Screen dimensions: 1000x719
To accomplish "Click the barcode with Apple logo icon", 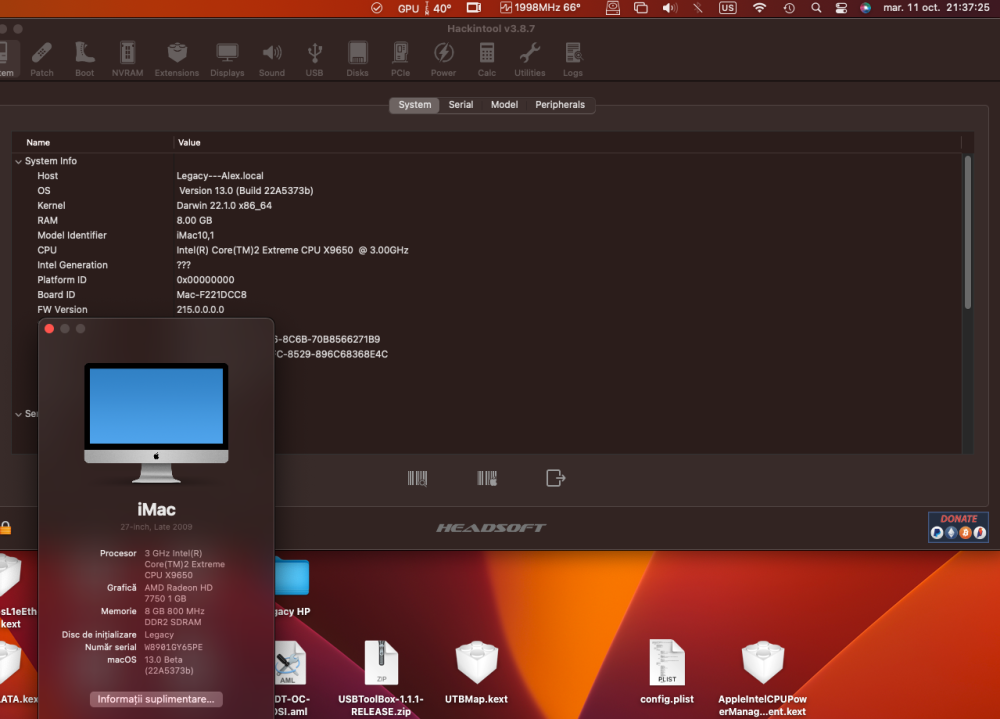I will (487, 478).
